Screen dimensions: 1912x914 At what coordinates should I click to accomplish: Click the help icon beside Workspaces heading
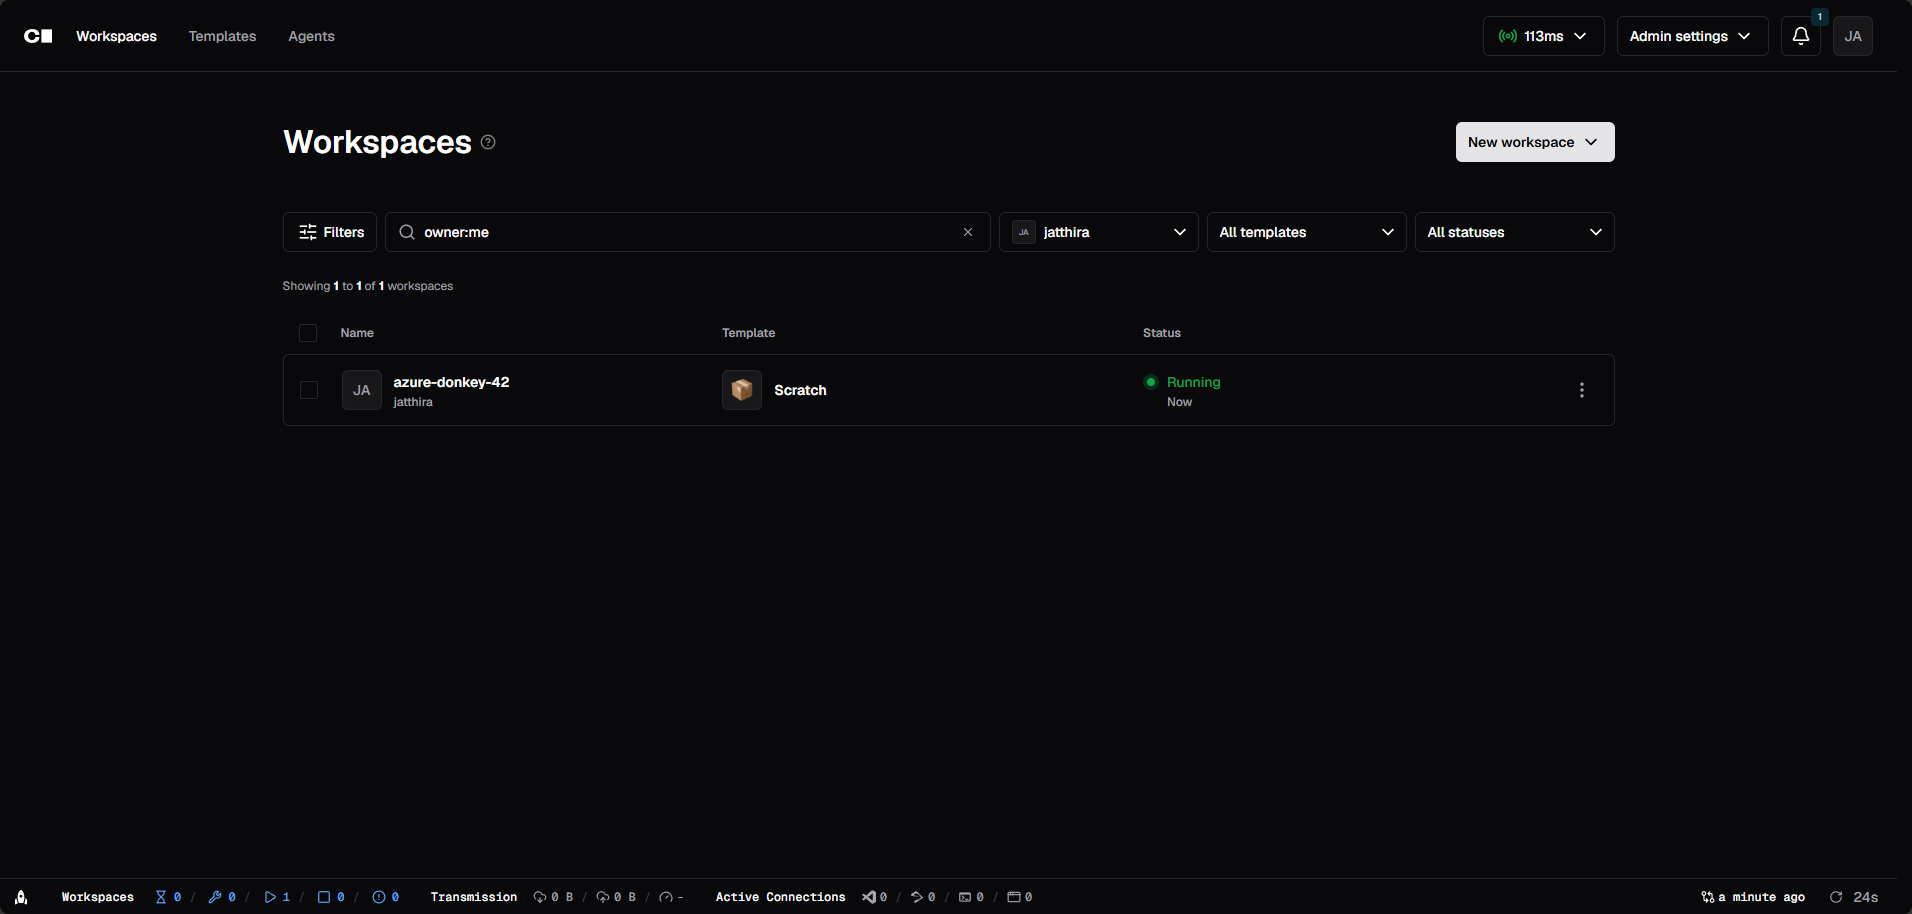[x=488, y=142]
